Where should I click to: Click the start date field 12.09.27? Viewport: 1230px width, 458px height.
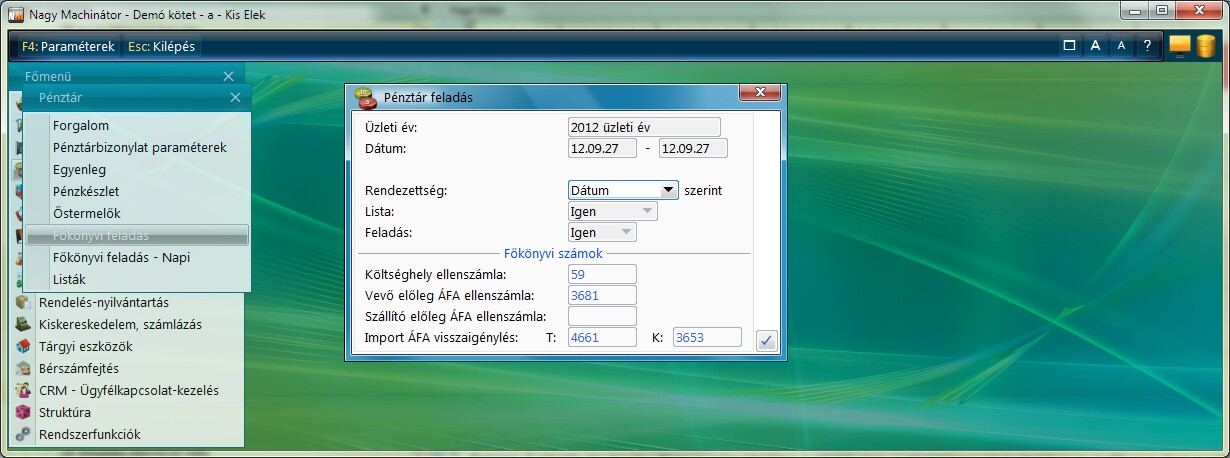coord(601,149)
